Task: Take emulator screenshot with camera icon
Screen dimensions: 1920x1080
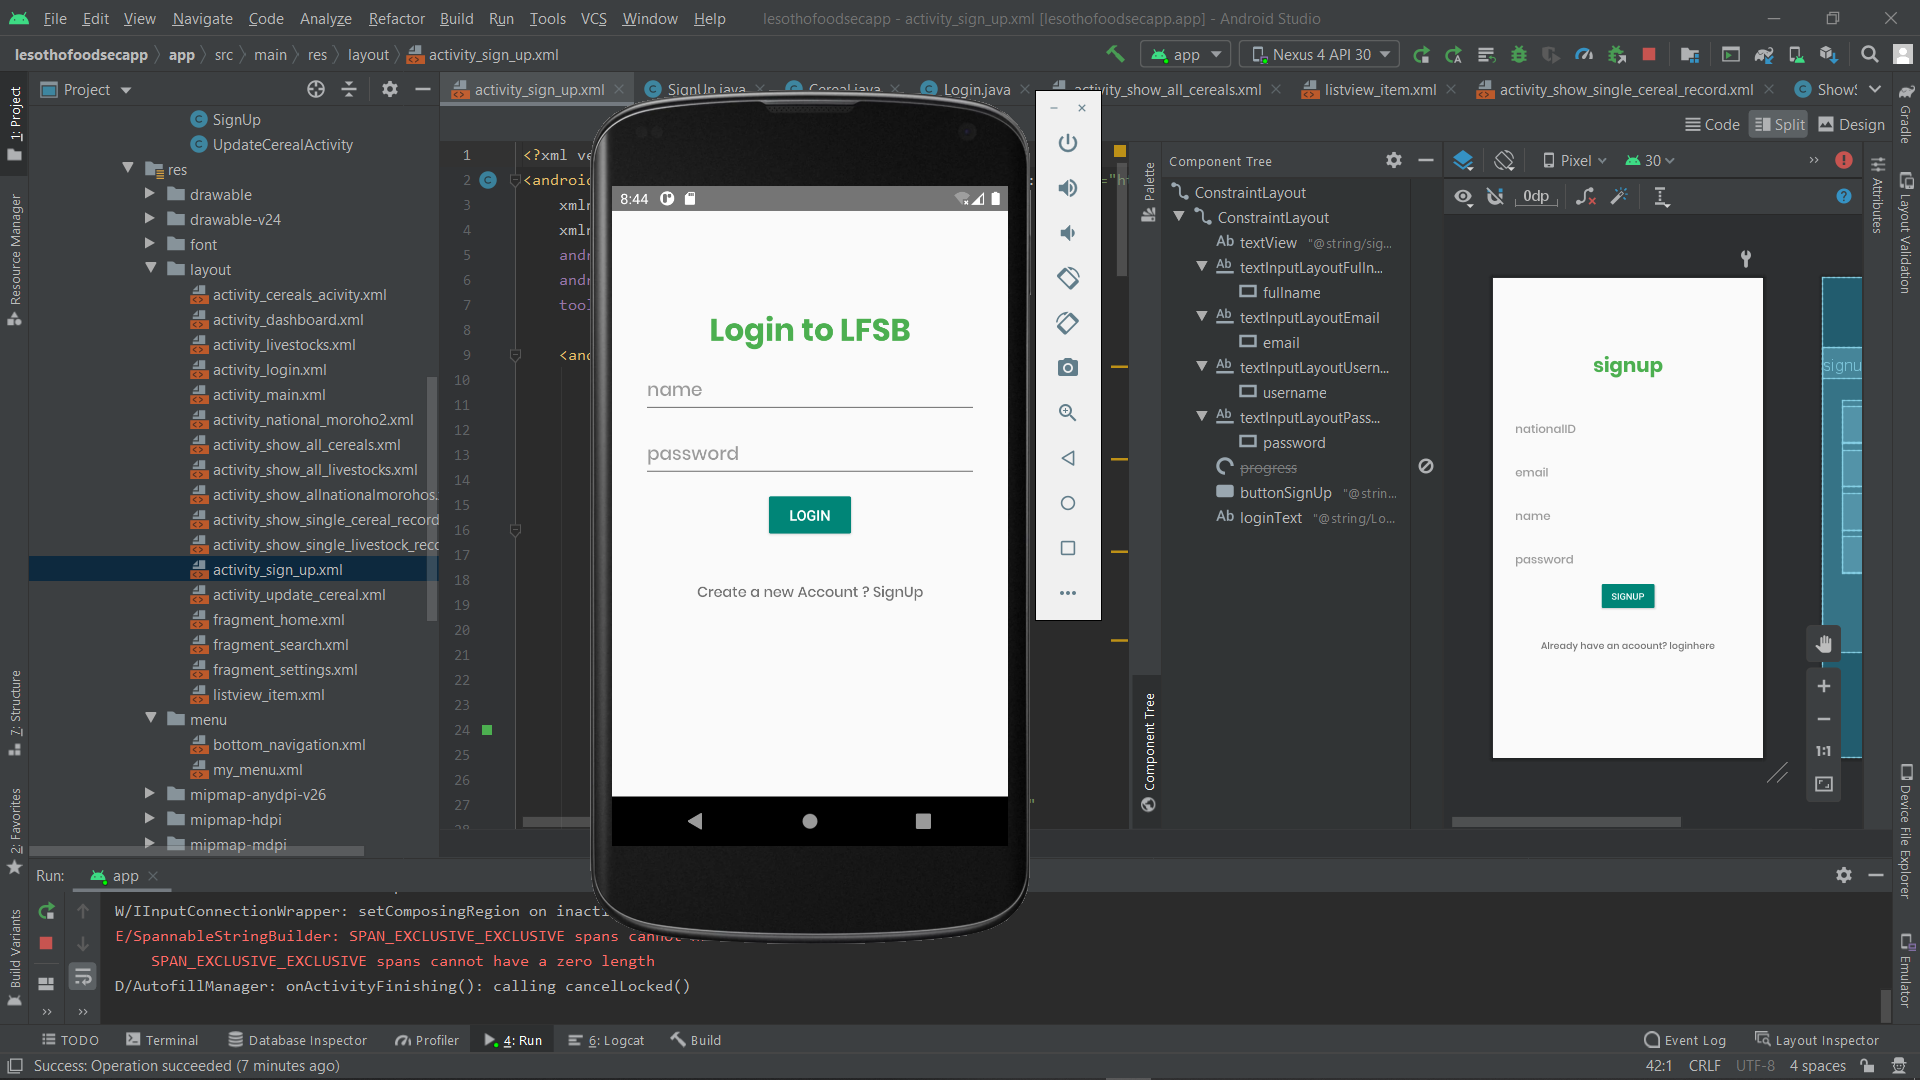Action: pyautogui.click(x=1068, y=368)
